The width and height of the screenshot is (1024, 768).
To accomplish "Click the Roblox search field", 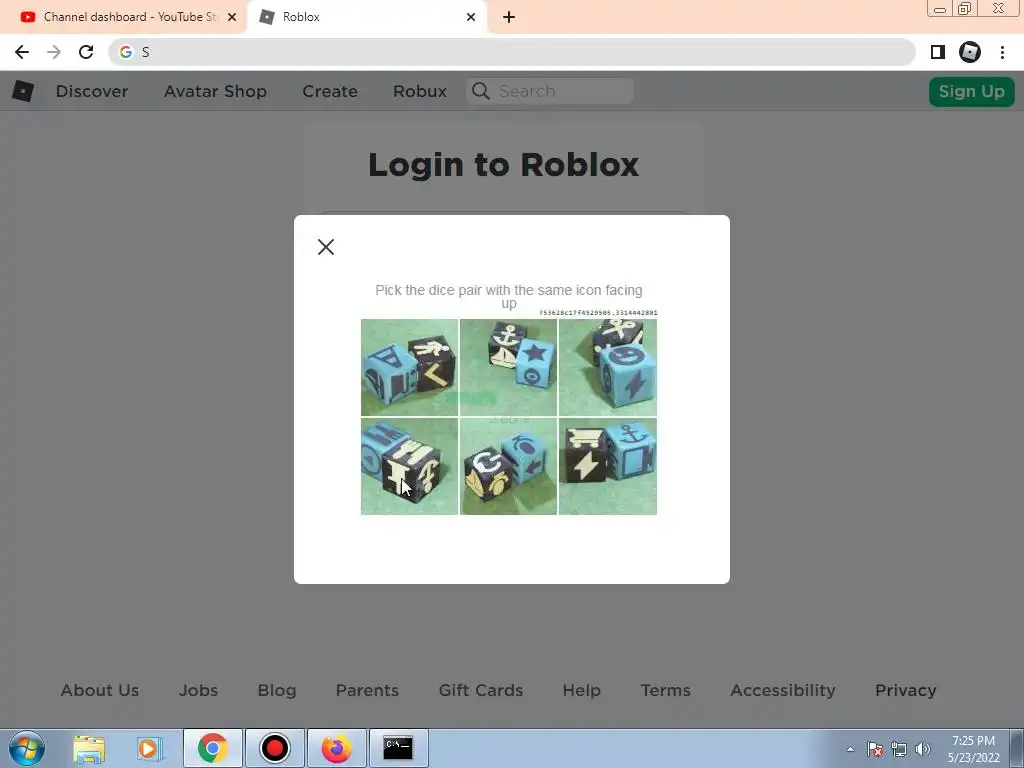I will tap(550, 91).
